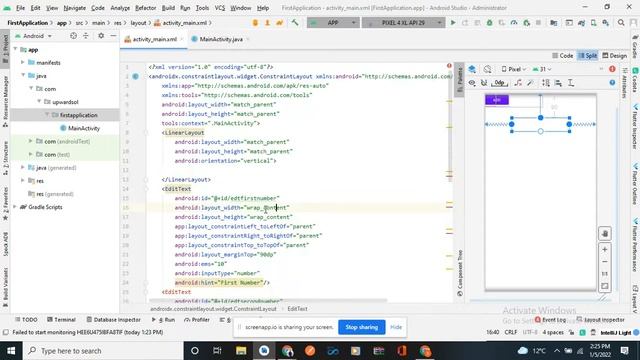This screenshot has width=640, height=360.
Task: Open the Pixel device preview dropdown
Action: click(x=514, y=69)
